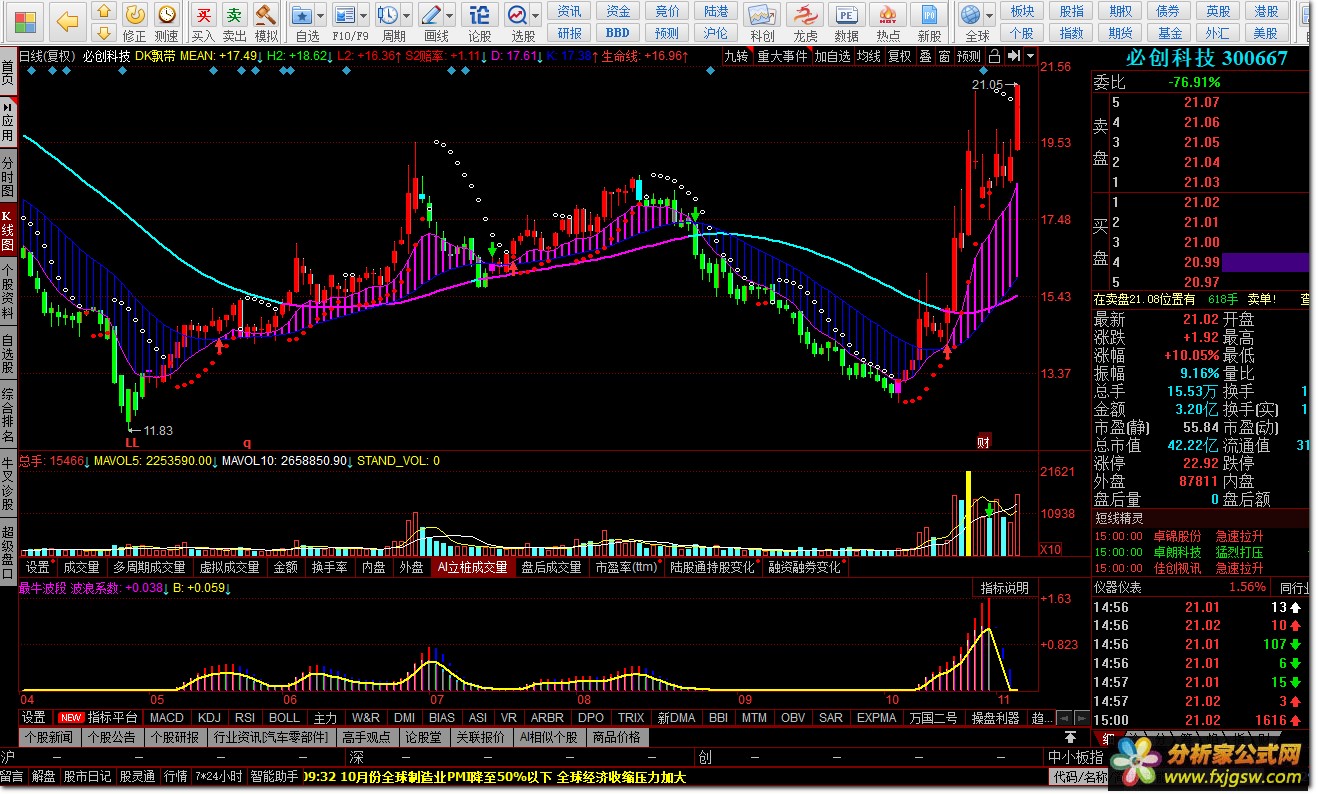Image resolution: width=1318 pixels, height=794 pixels.
Task: Open the 测速 speed test tool
Action: 167,22
